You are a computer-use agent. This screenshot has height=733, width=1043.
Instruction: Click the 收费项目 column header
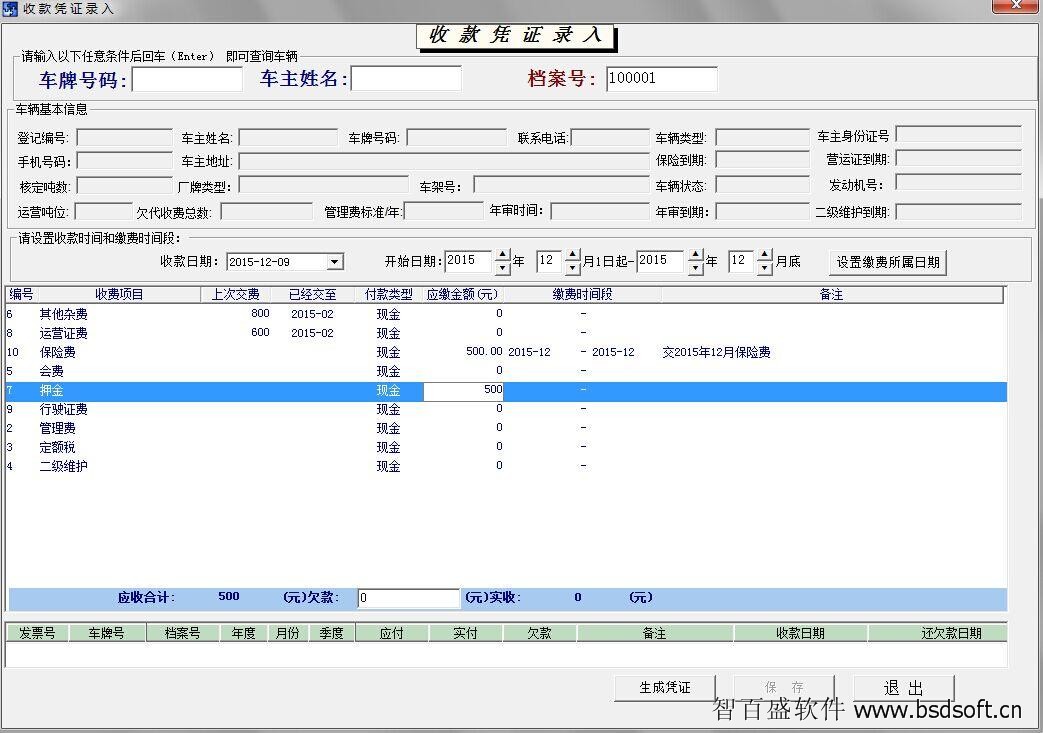coord(119,295)
